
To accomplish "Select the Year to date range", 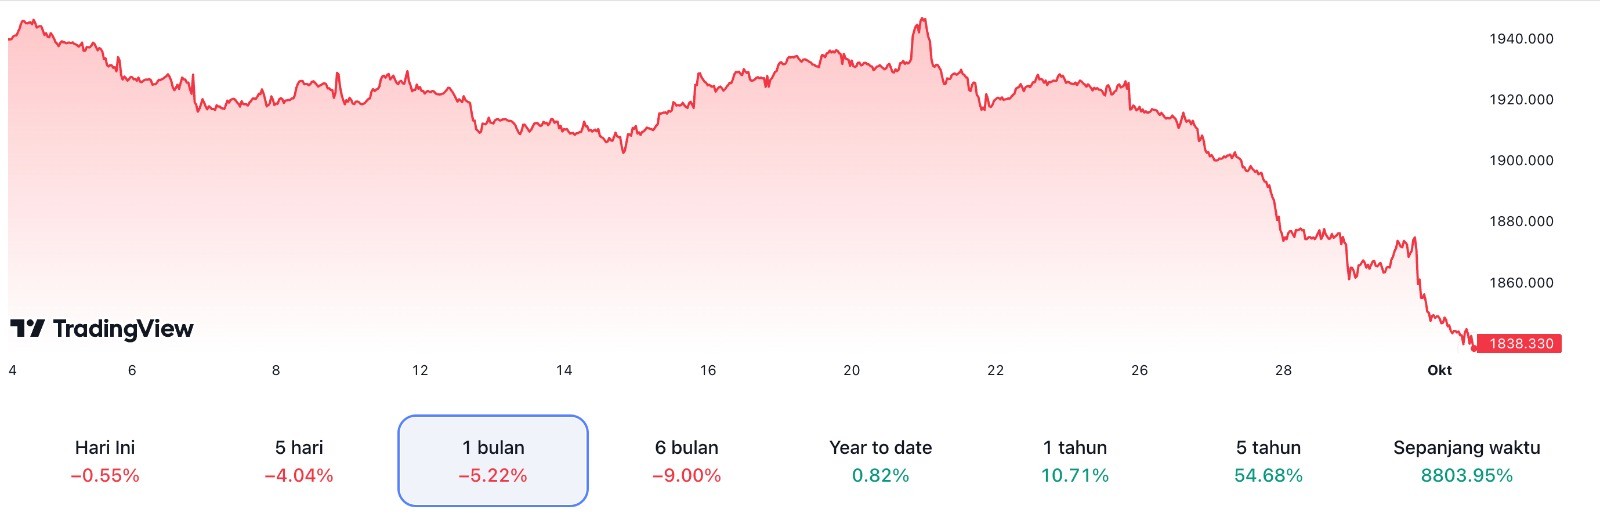I will pyautogui.click(x=880, y=461).
